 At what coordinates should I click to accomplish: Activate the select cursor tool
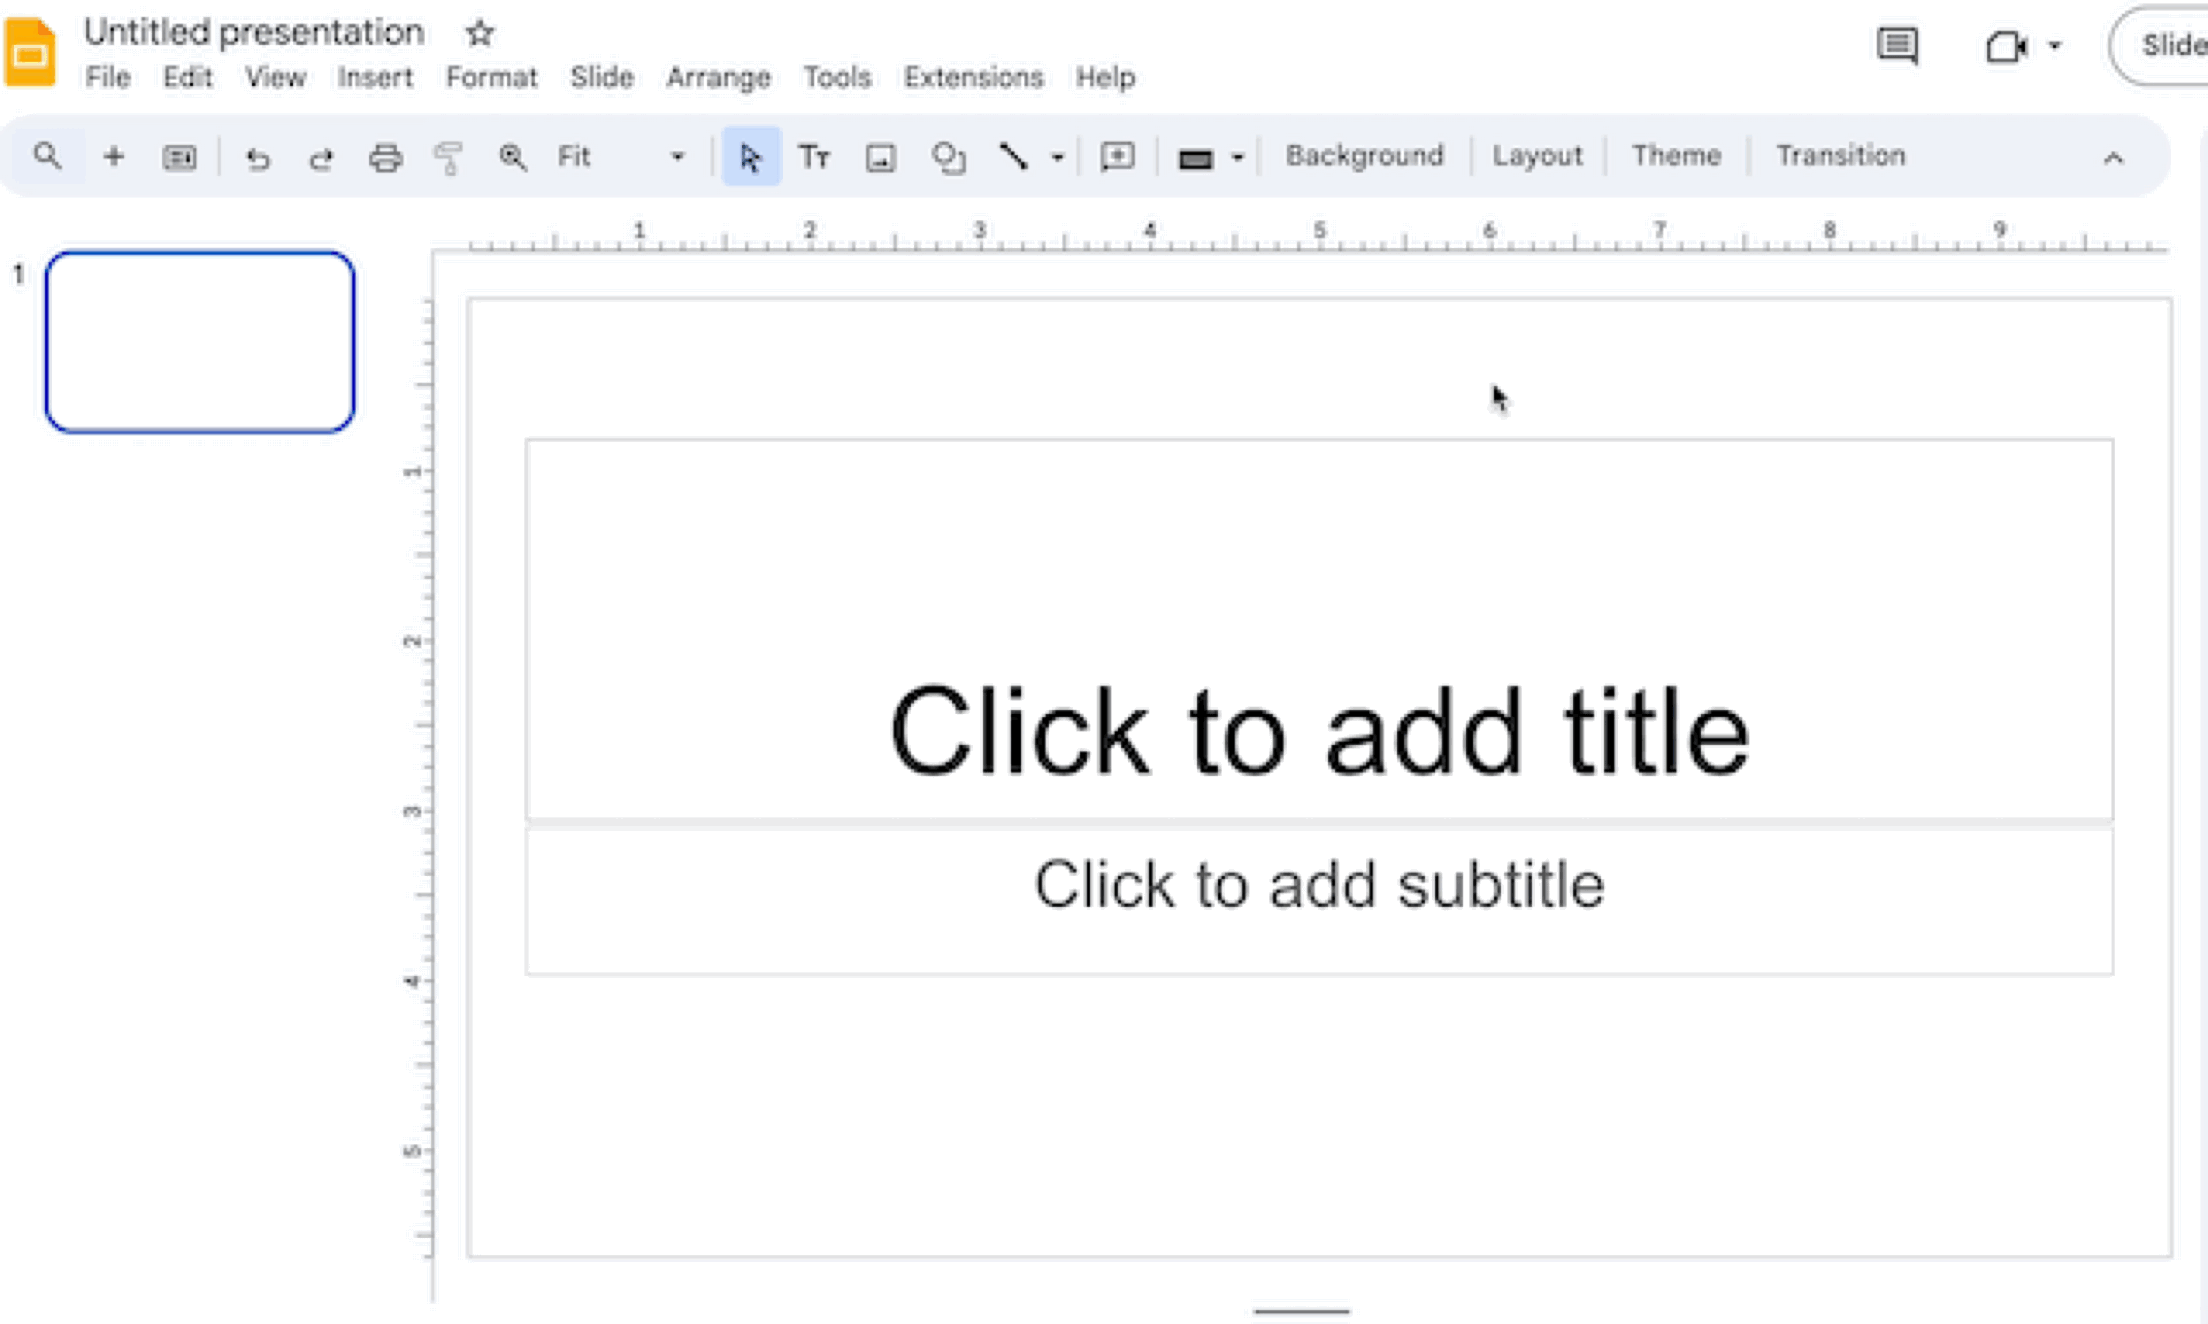[750, 157]
